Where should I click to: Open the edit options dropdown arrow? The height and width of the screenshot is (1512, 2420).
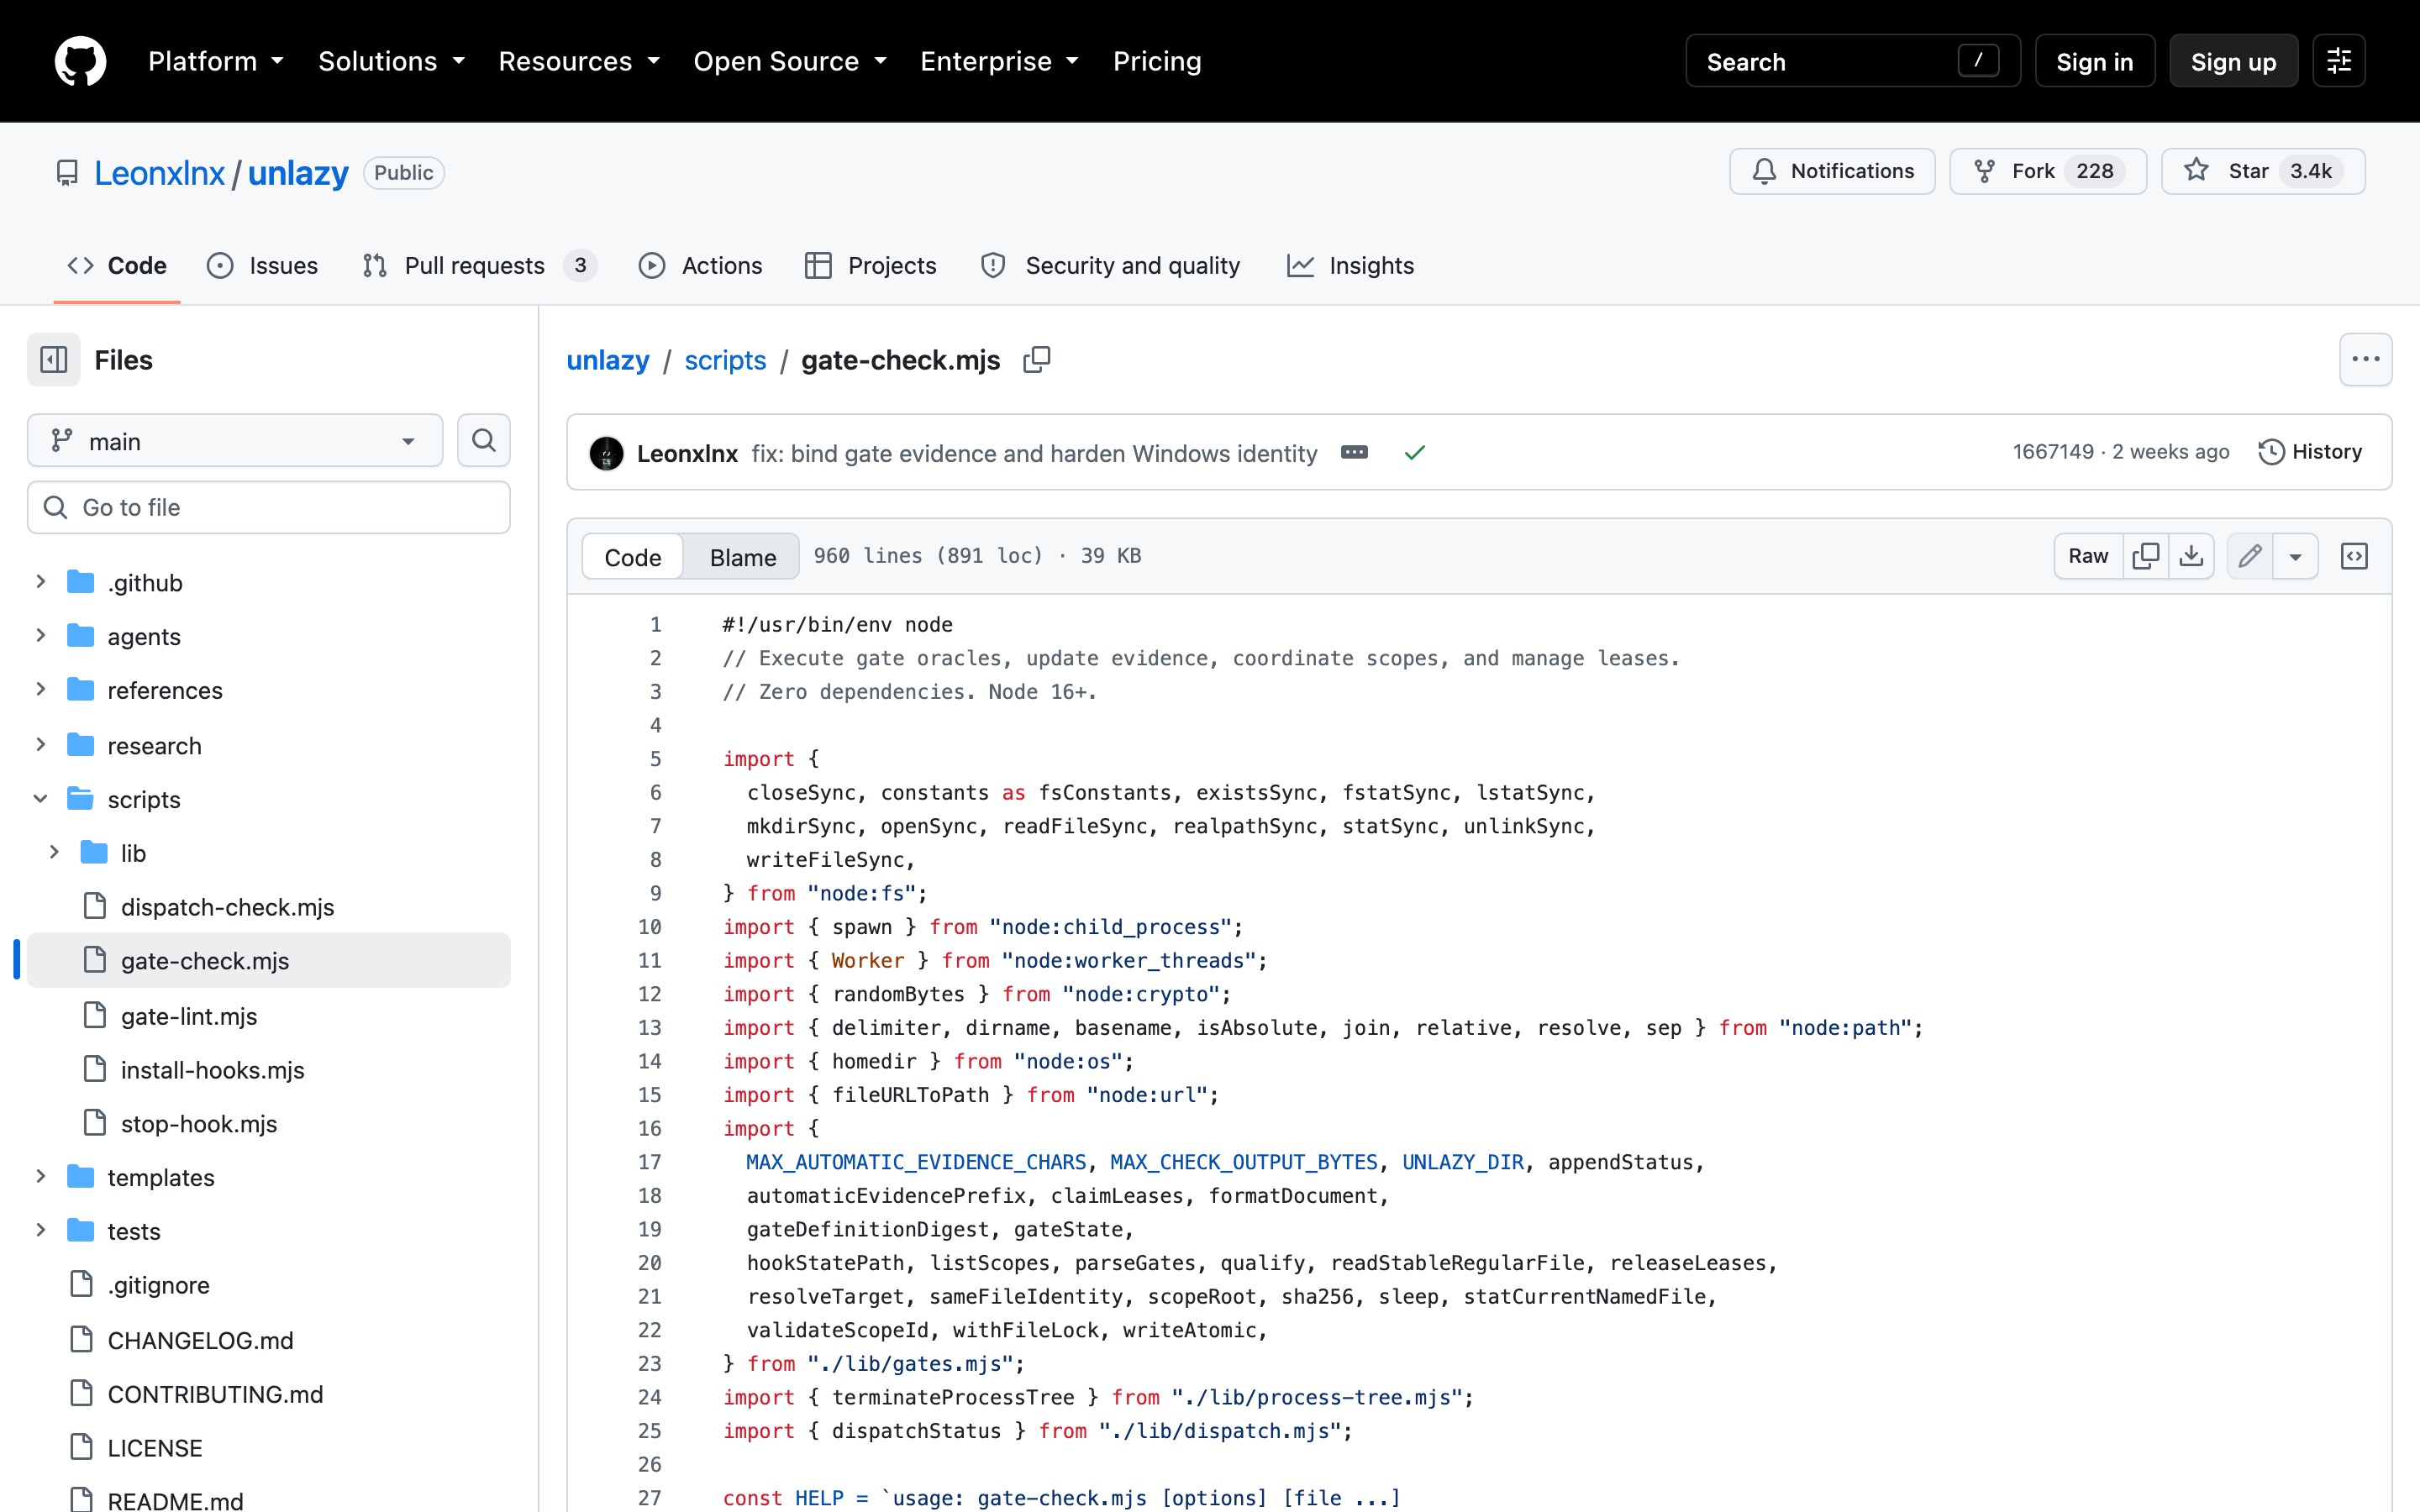[x=2295, y=556]
